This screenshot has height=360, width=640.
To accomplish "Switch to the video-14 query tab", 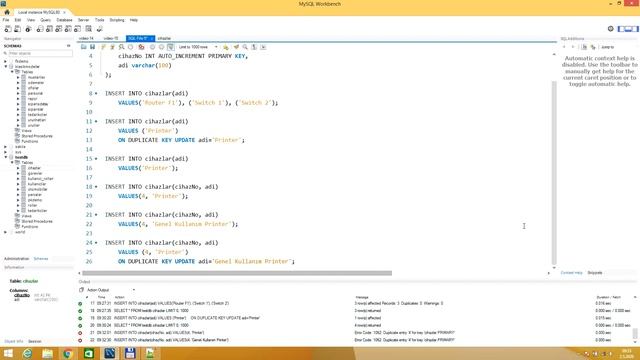I will tap(87, 38).
